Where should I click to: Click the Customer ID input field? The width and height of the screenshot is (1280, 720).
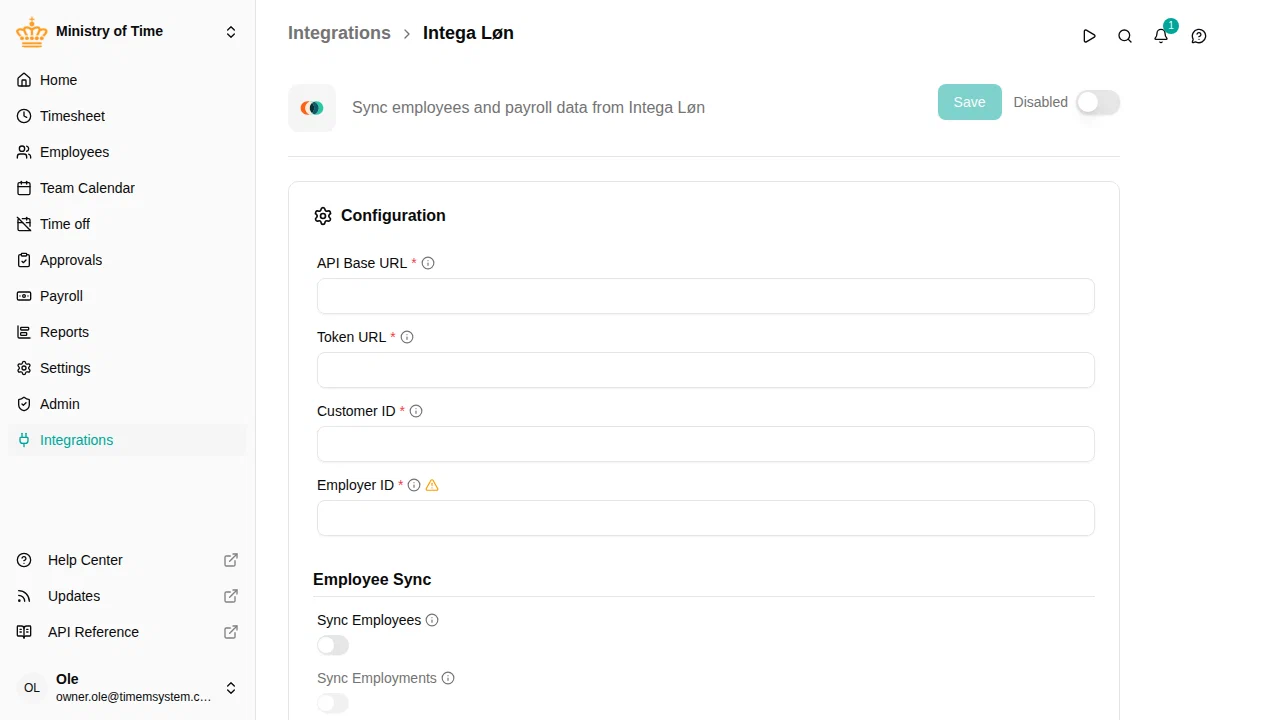(706, 444)
